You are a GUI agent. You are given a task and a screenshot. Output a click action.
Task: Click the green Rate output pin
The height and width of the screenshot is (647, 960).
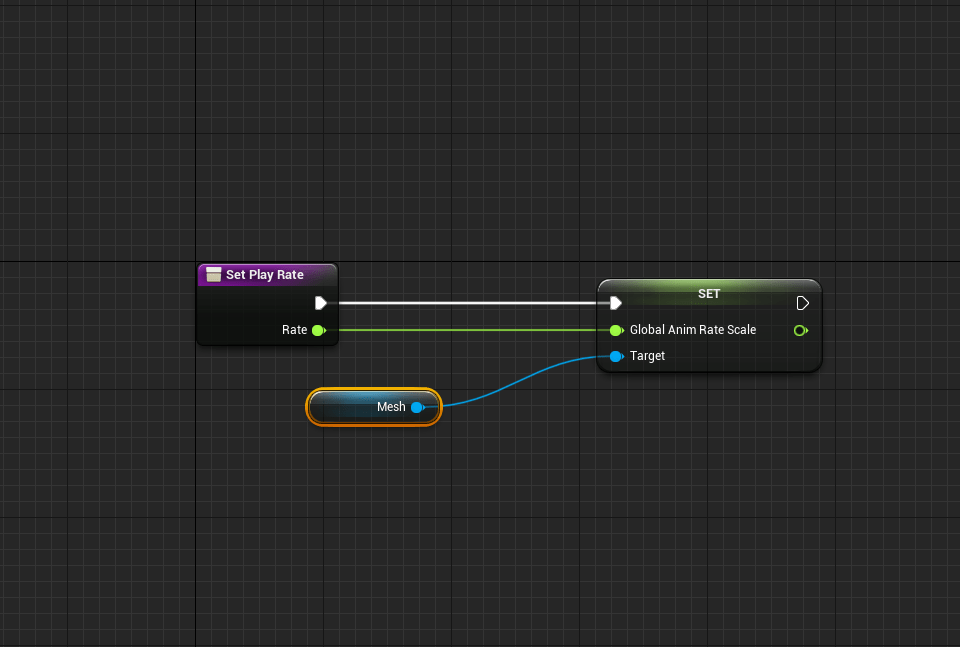[318, 330]
